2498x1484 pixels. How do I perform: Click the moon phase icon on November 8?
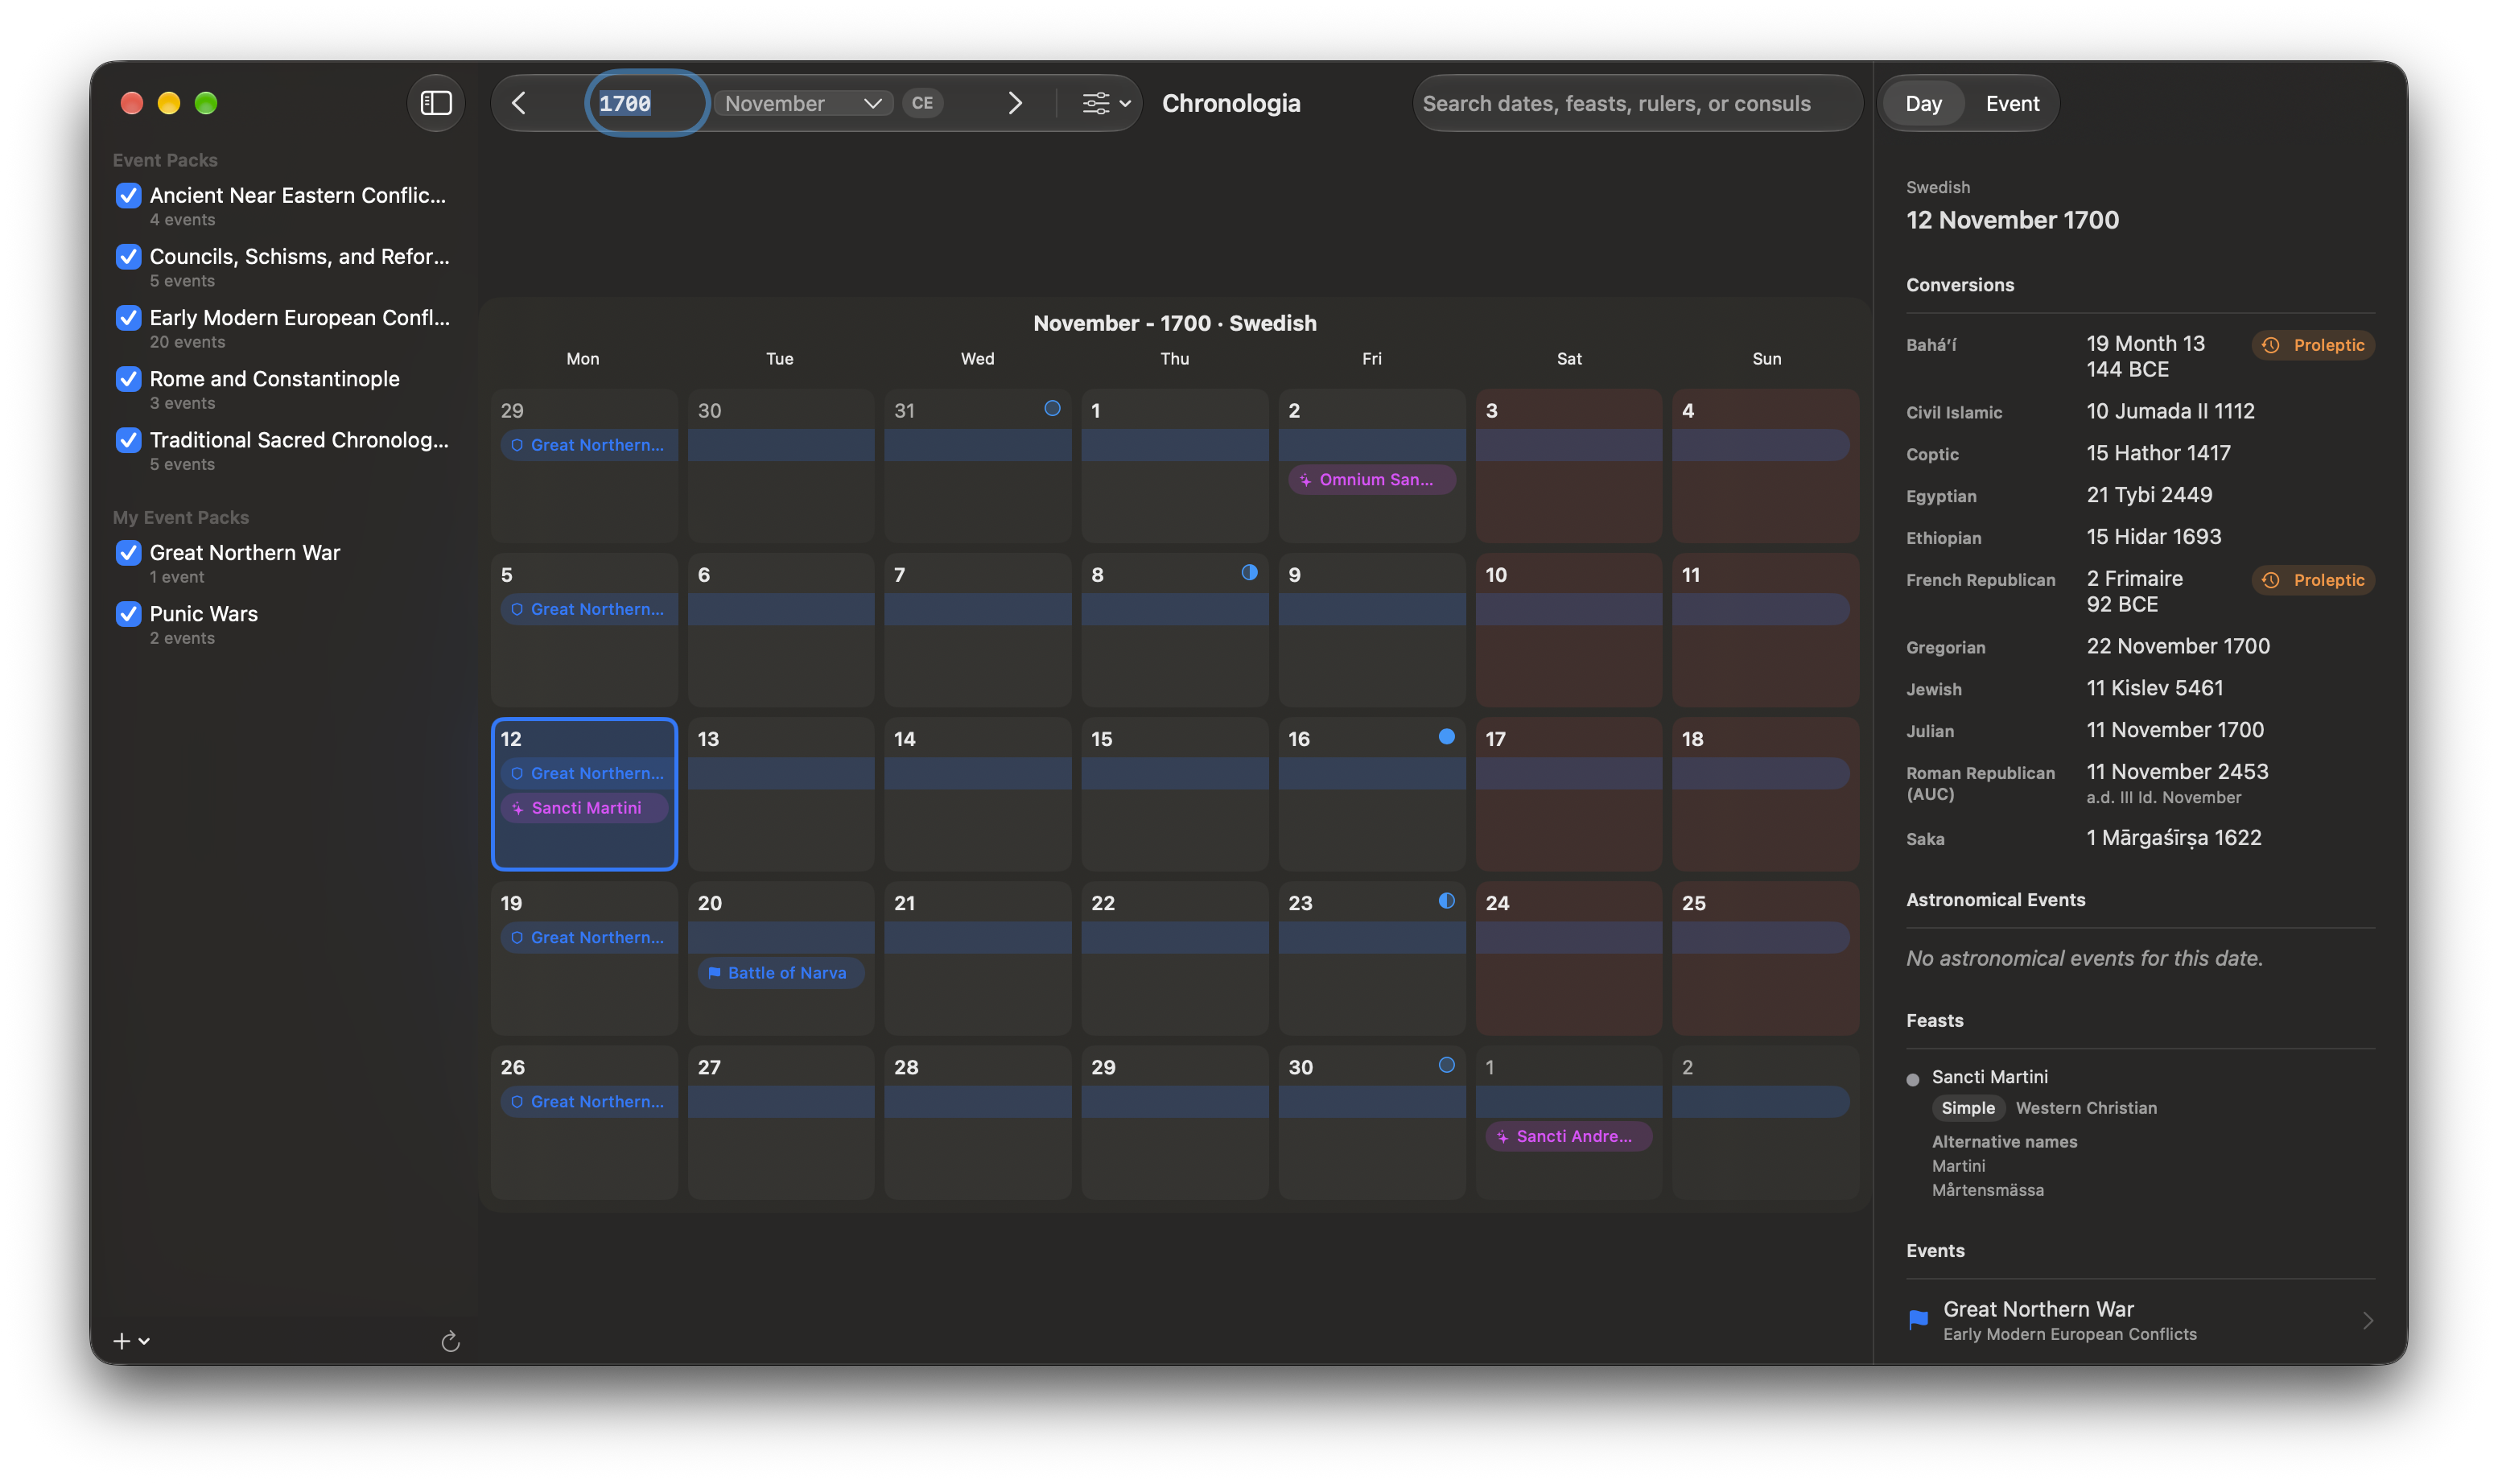1249,572
